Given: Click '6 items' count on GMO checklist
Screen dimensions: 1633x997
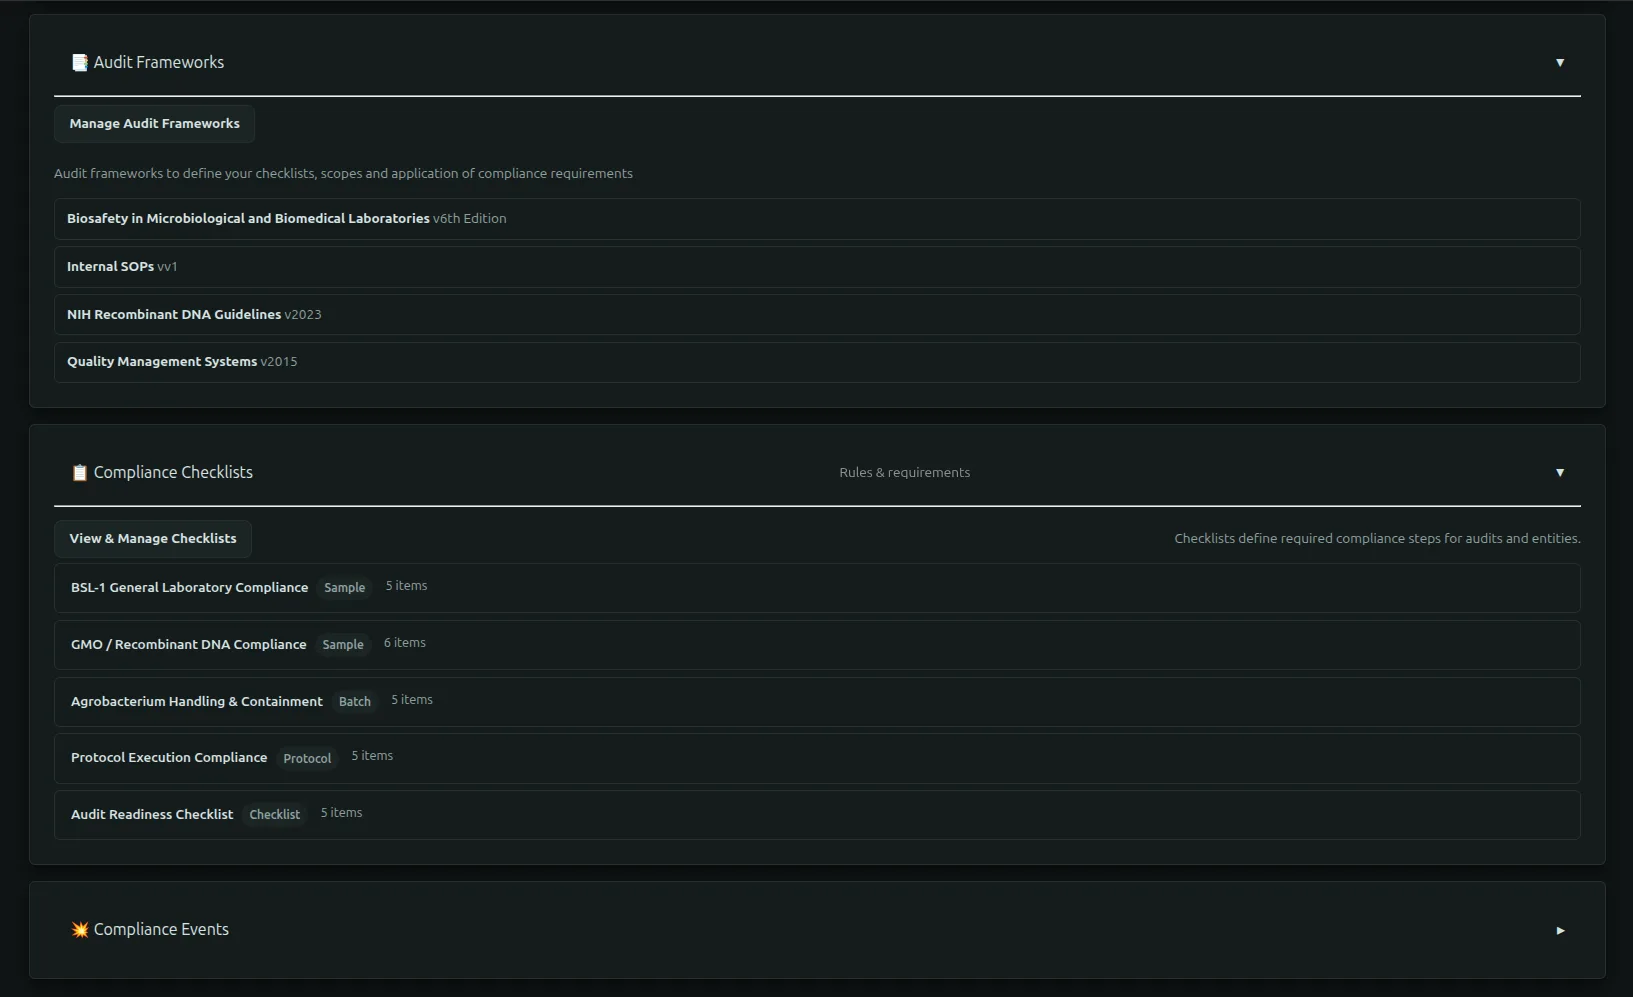Looking at the screenshot, I should [x=405, y=643].
